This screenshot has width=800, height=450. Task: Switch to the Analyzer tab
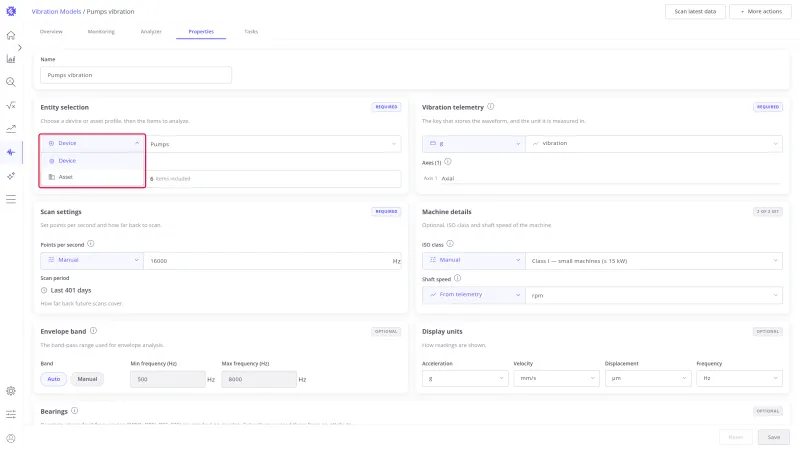pyautogui.click(x=151, y=32)
